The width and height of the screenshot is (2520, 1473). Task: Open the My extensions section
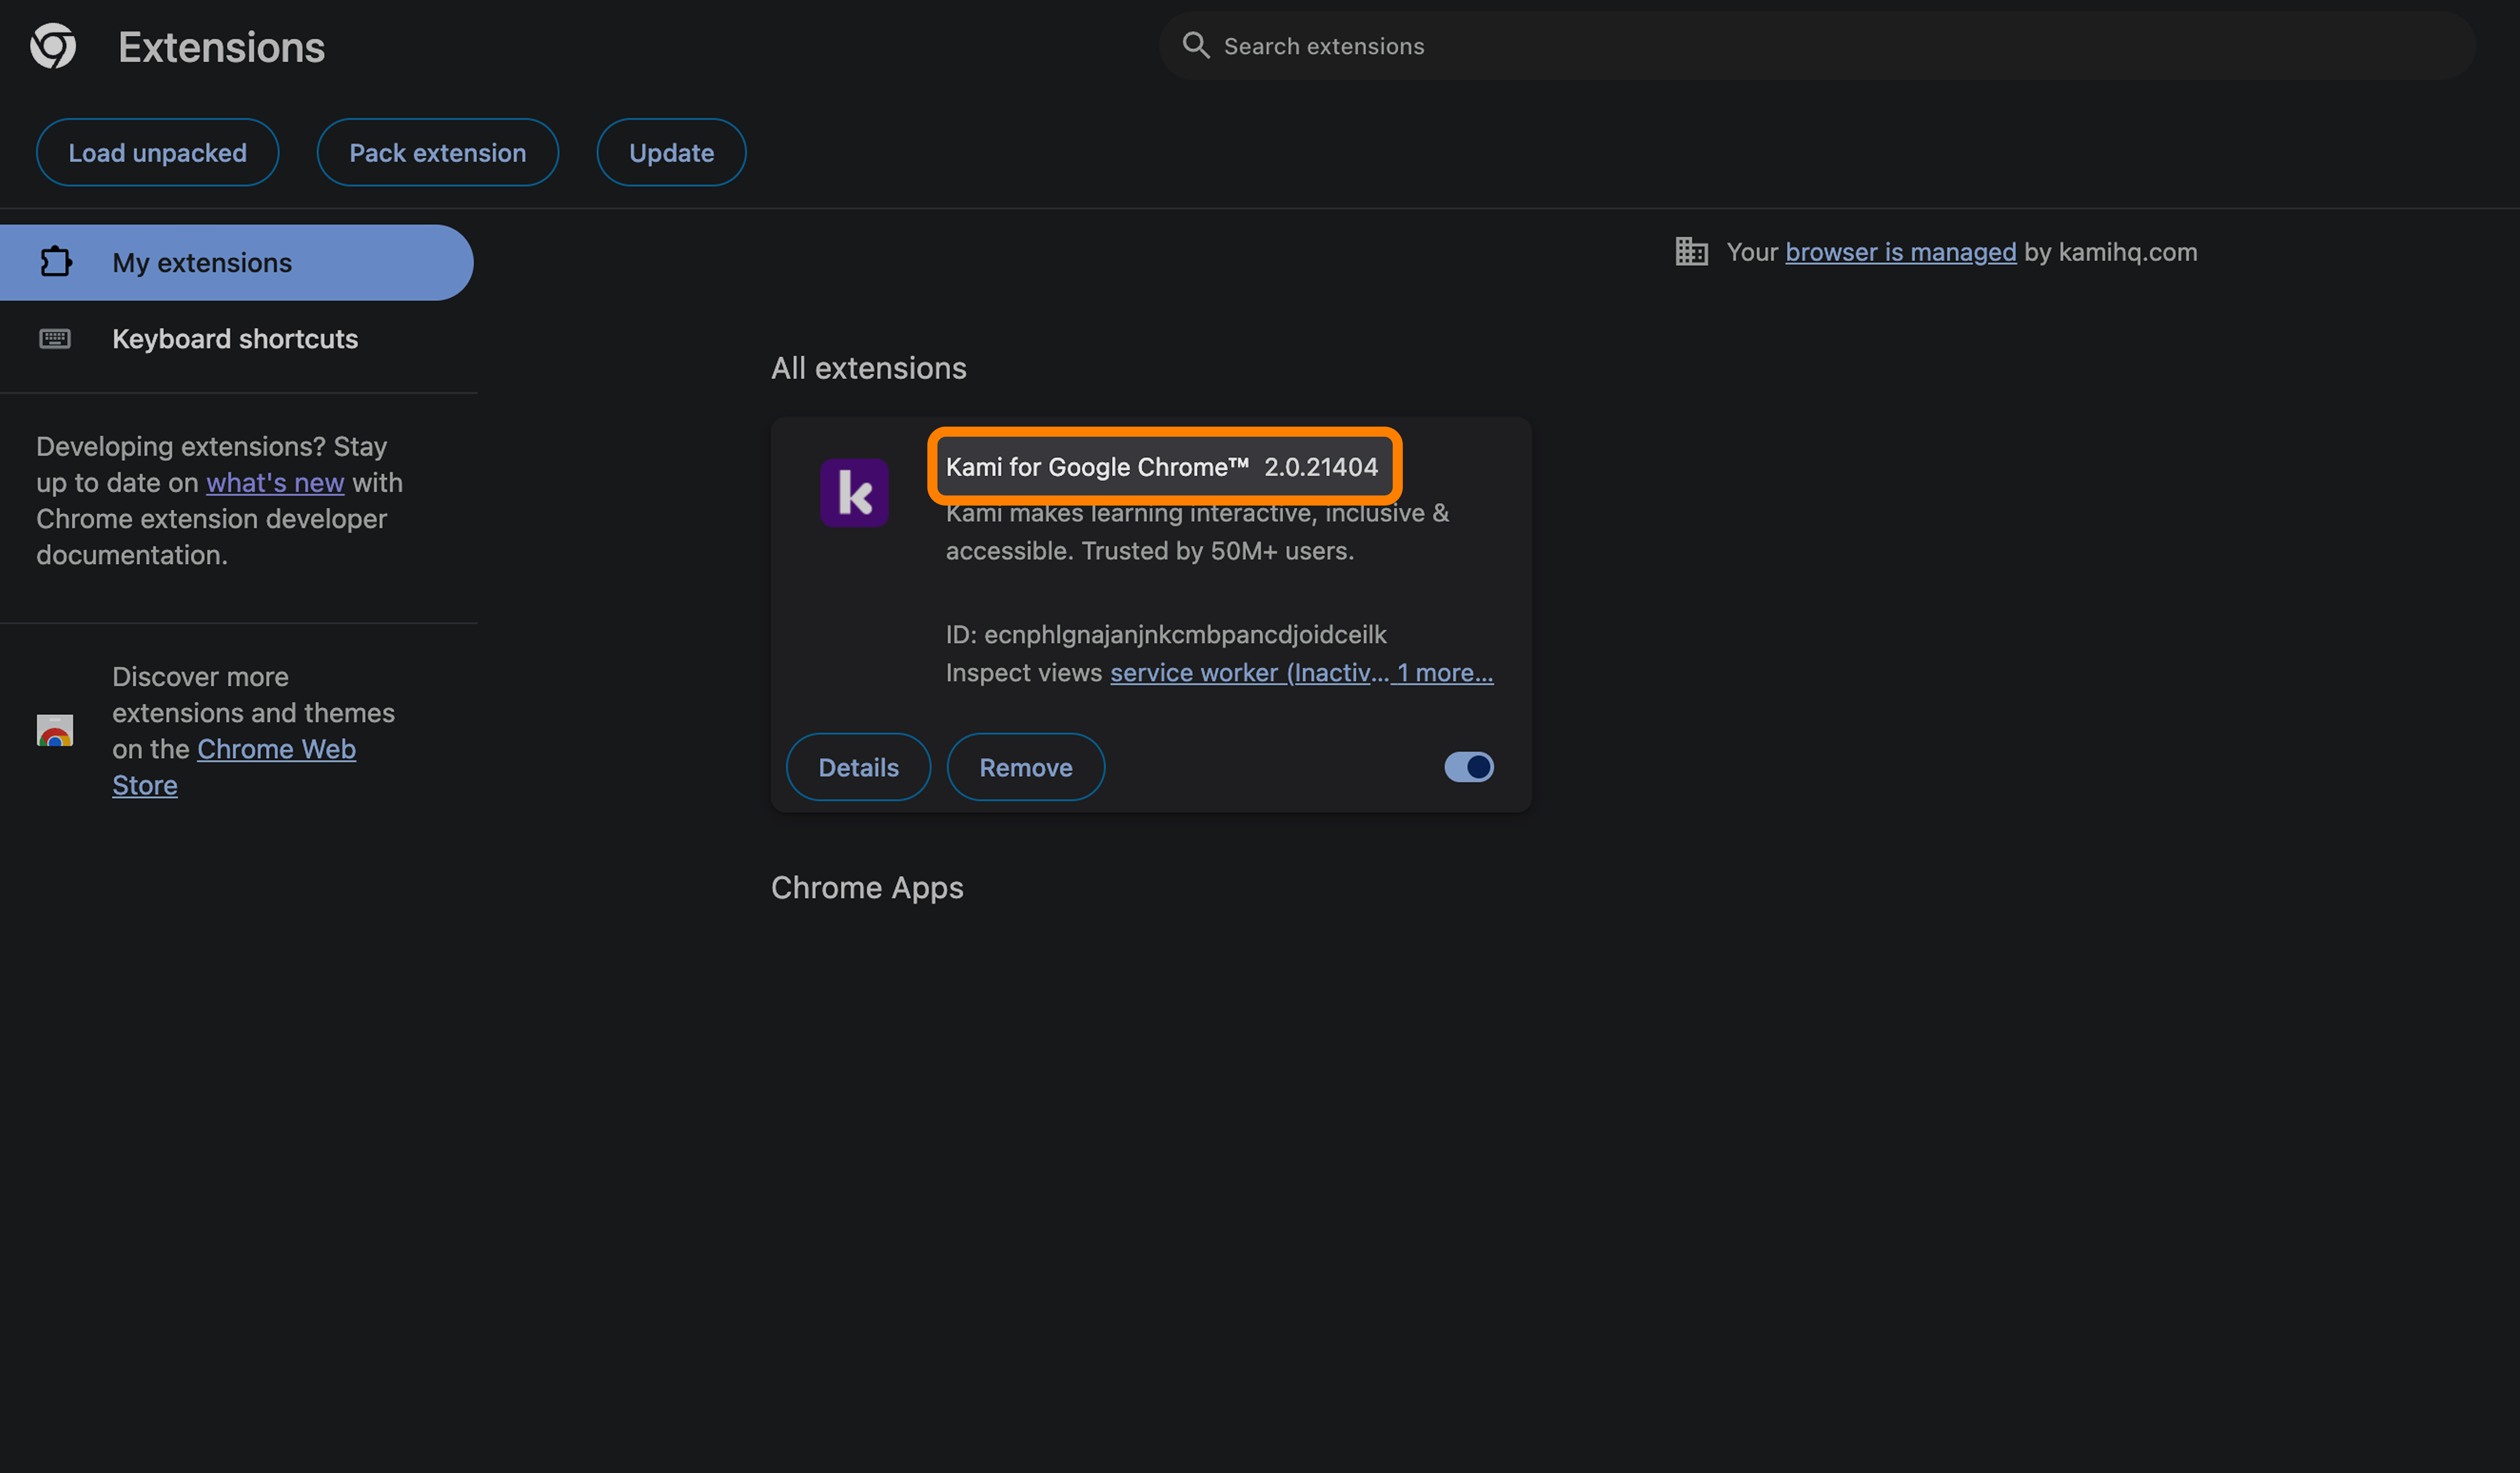[202, 263]
